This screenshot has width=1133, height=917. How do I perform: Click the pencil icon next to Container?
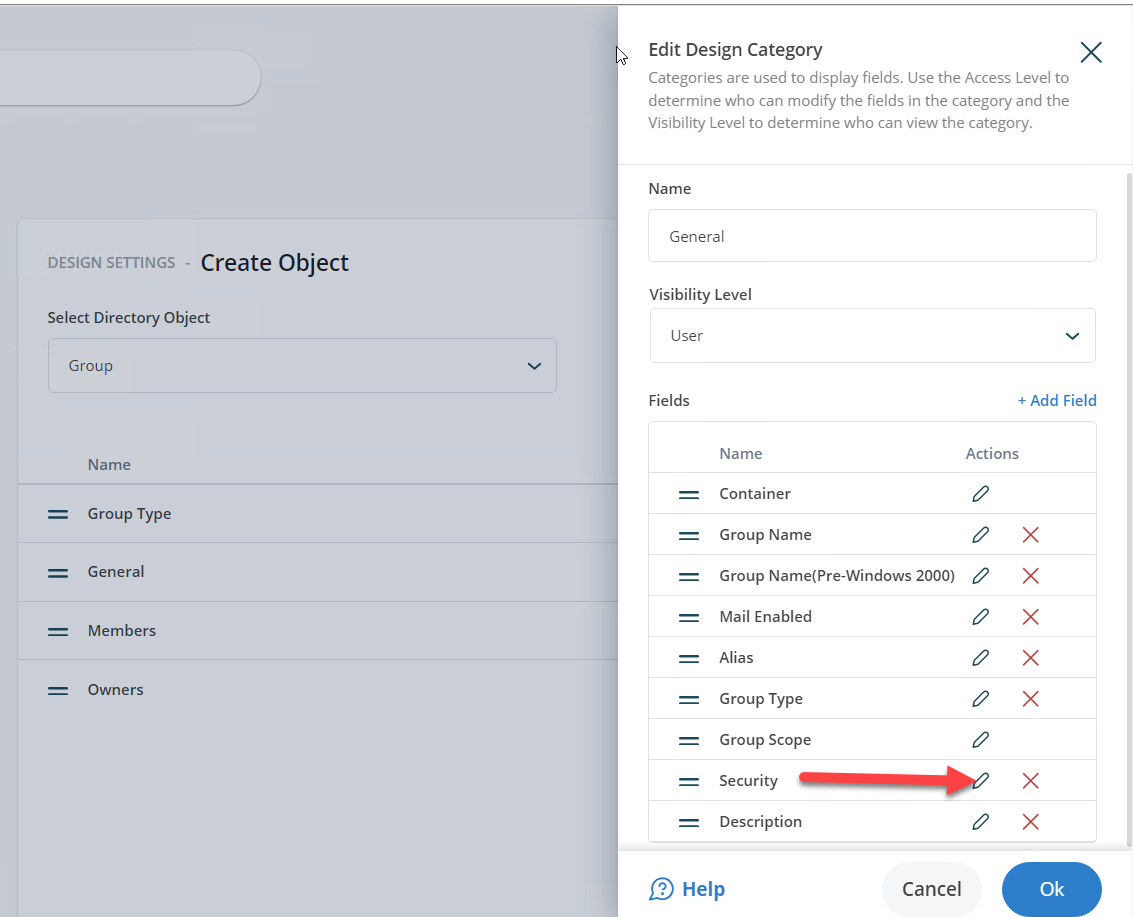tap(980, 493)
